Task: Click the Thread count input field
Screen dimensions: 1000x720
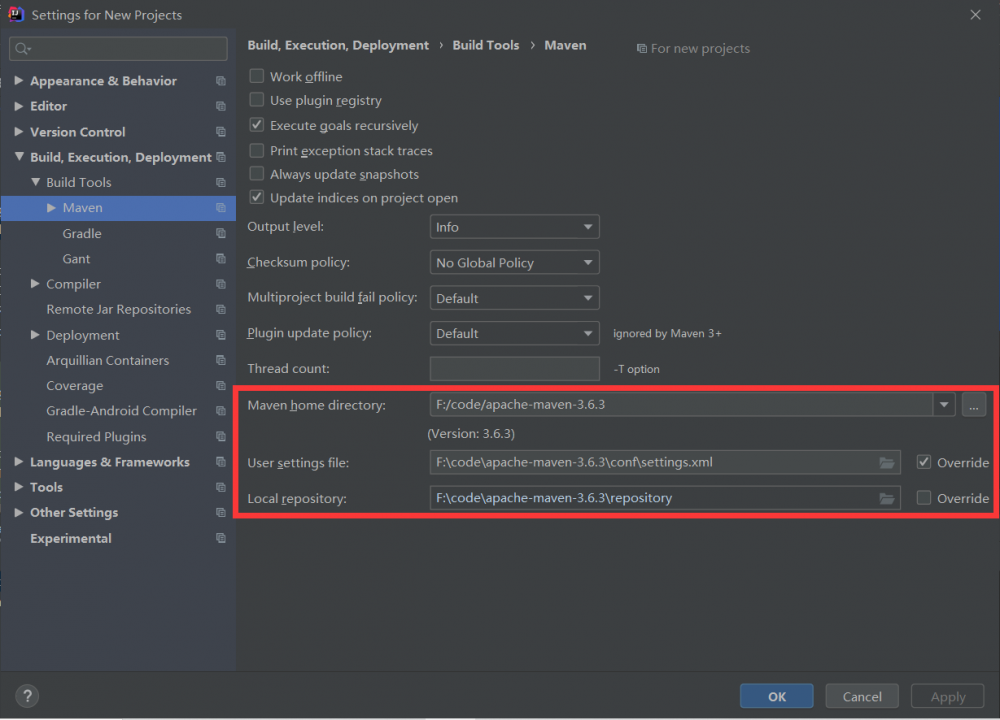Action: [514, 369]
